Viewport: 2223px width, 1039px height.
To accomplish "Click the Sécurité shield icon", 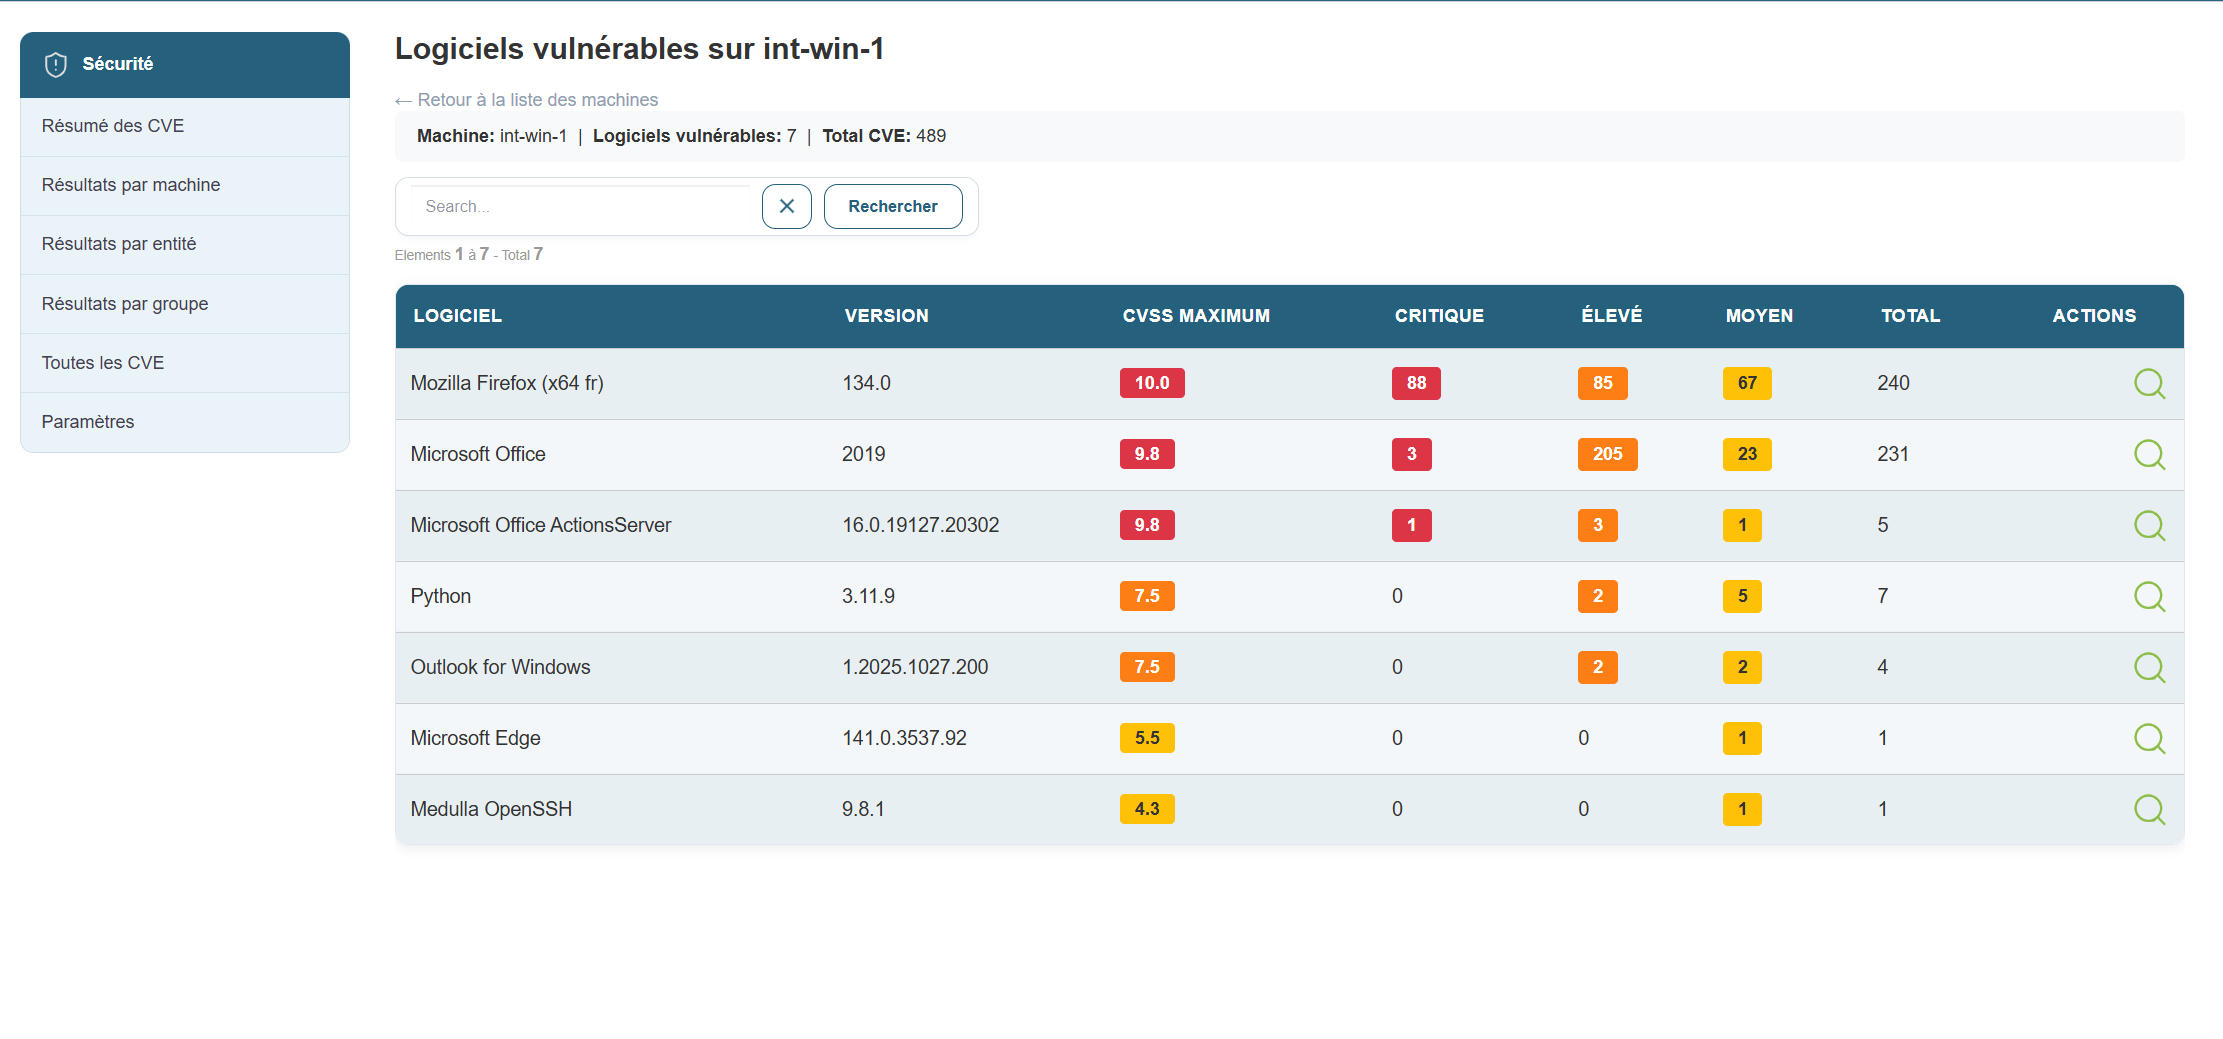I will point(56,64).
